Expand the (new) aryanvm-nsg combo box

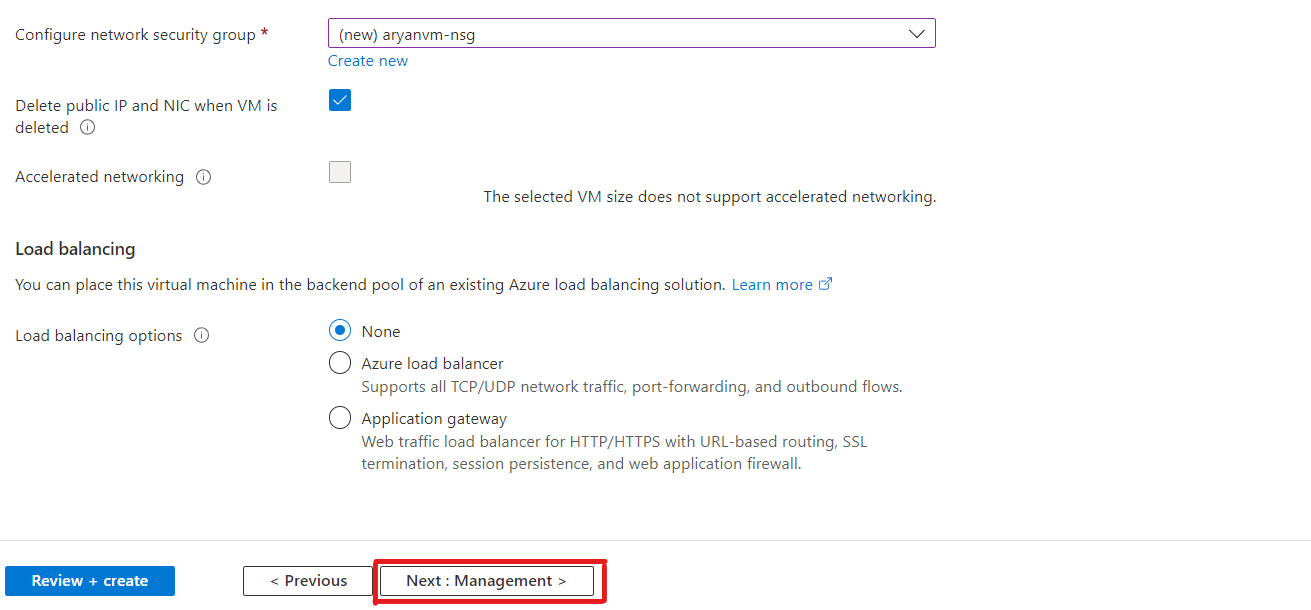coord(632,34)
